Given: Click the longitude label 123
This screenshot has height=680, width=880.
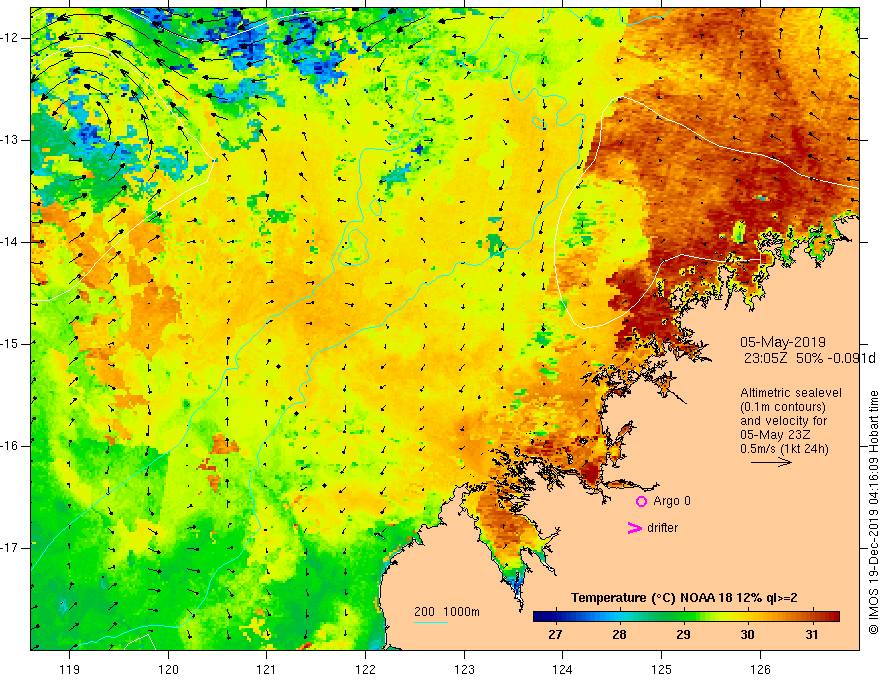Looking at the screenshot, I should (x=464, y=669).
